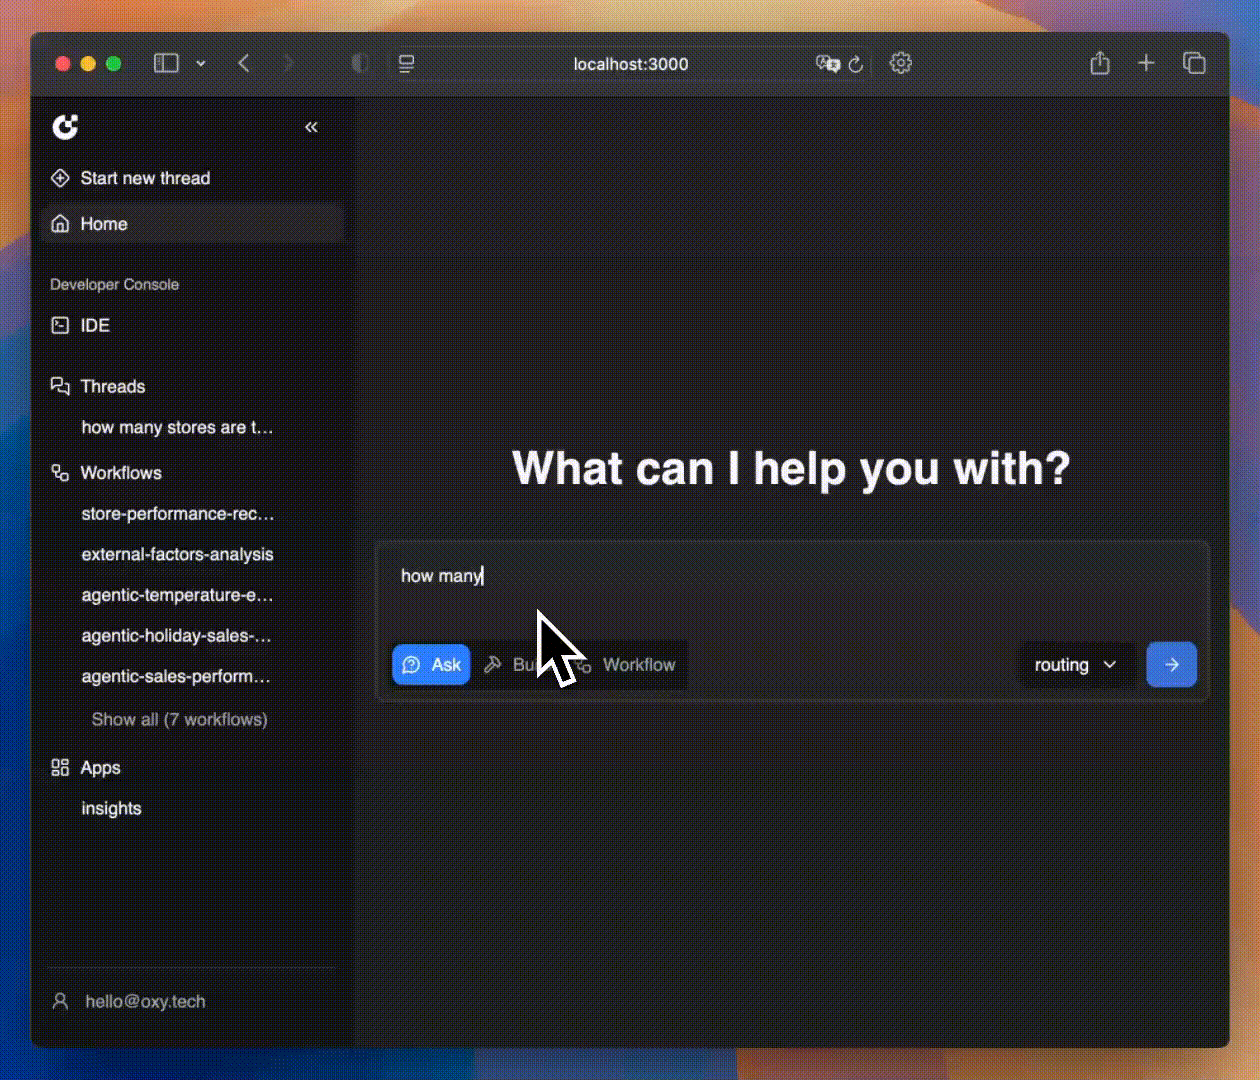Go back with Safari back arrow
Viewport: 1260px width, 1080px height.
(x=243, y=63)
